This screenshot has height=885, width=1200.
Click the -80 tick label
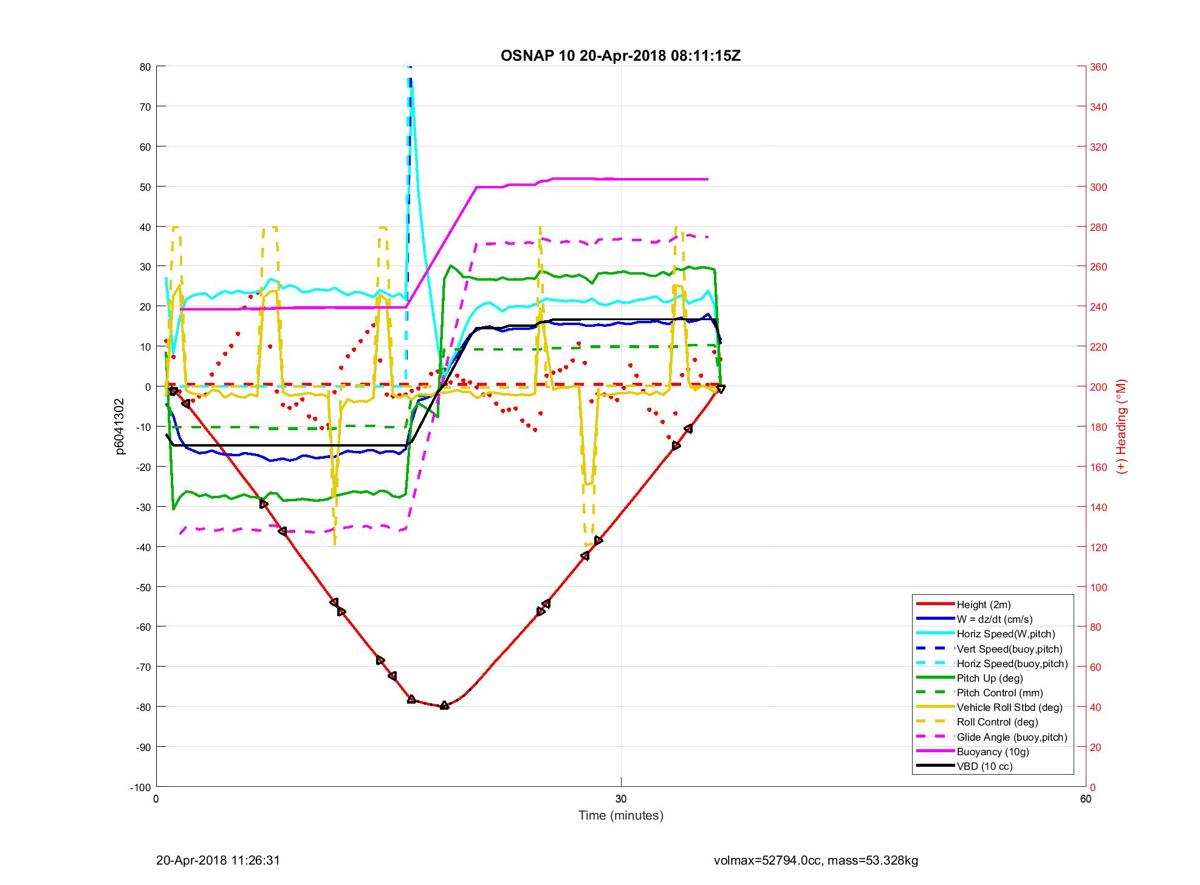(x=142, y=707)
